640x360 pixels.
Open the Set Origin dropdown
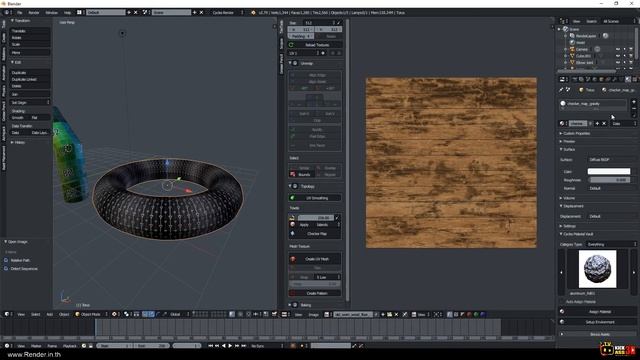tap(30, 102)
